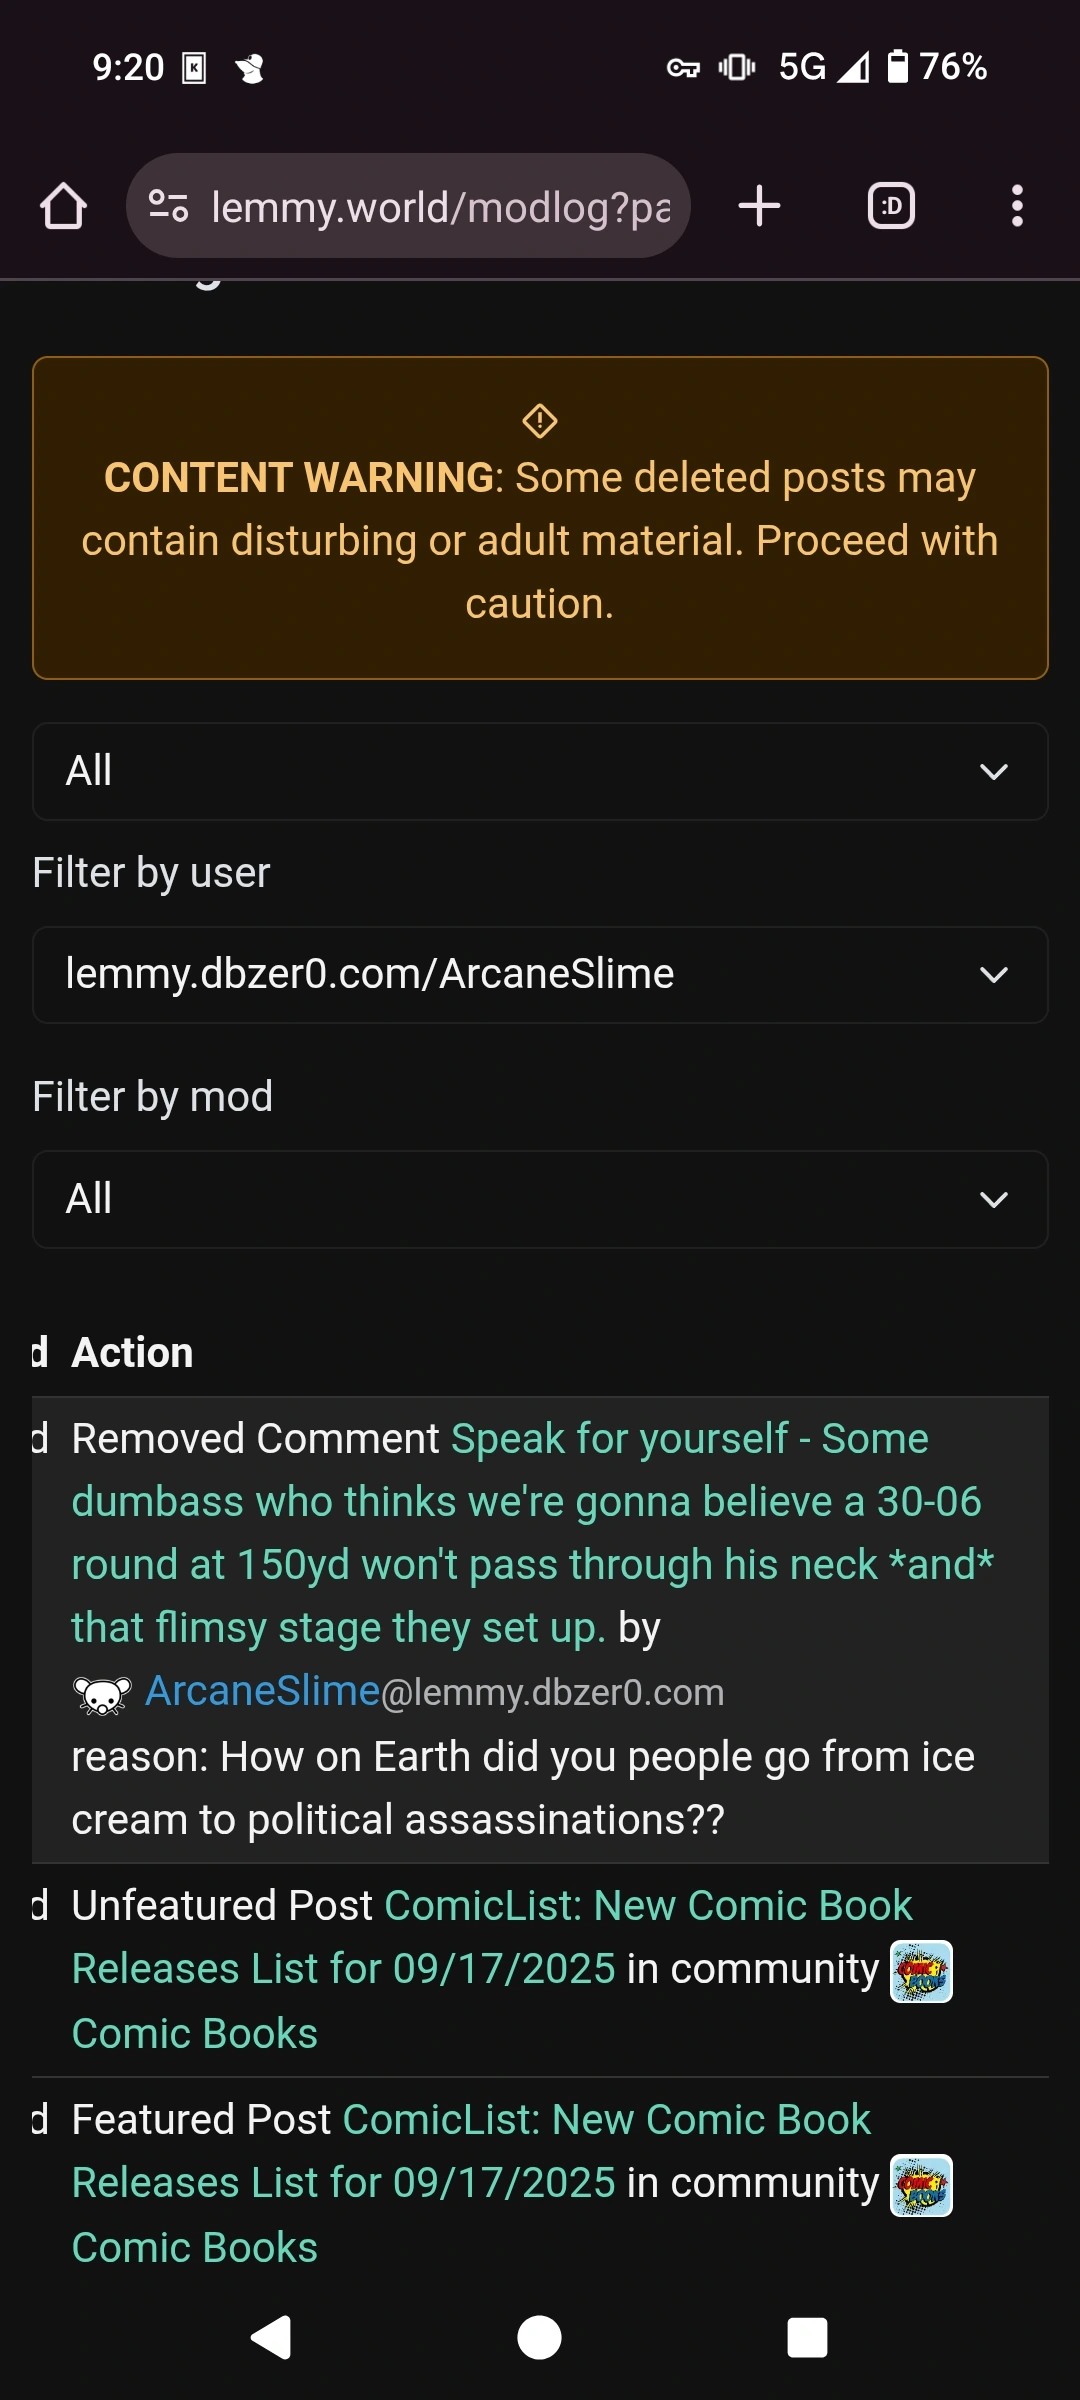Open browser three-dot menu
The width and height of the screenshot is (1080, 2400).
click(x=1017, y=206)
